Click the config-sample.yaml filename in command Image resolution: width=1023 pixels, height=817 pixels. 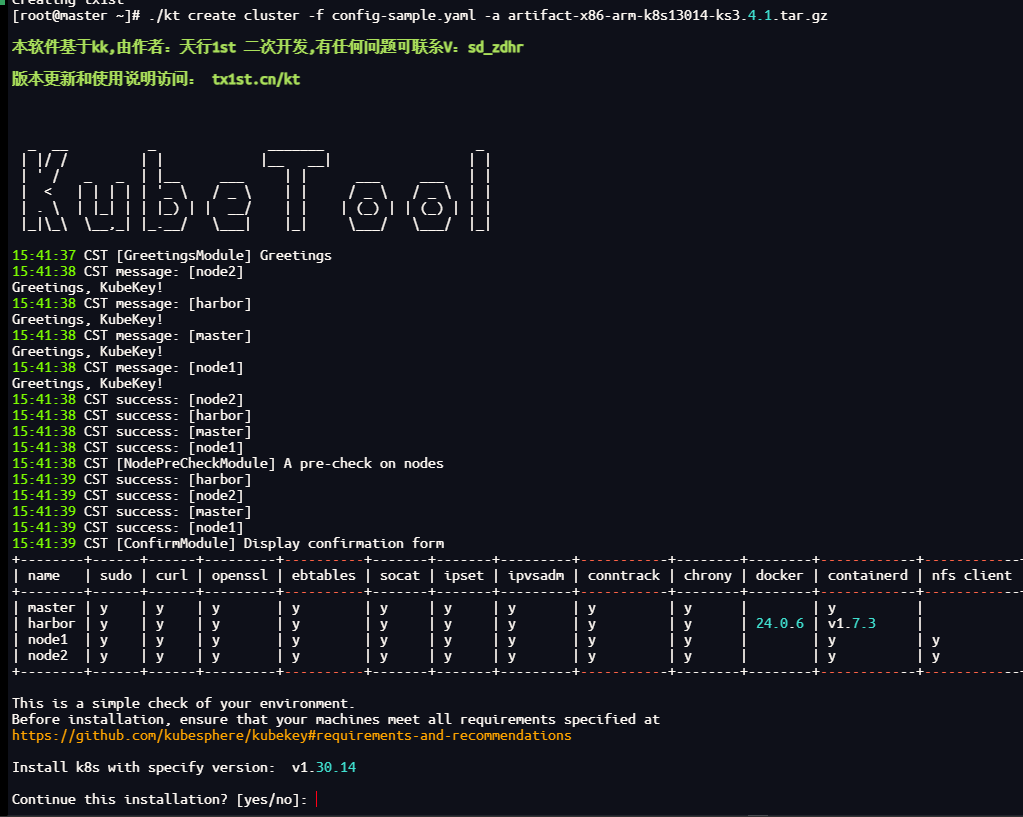point(404,15)
